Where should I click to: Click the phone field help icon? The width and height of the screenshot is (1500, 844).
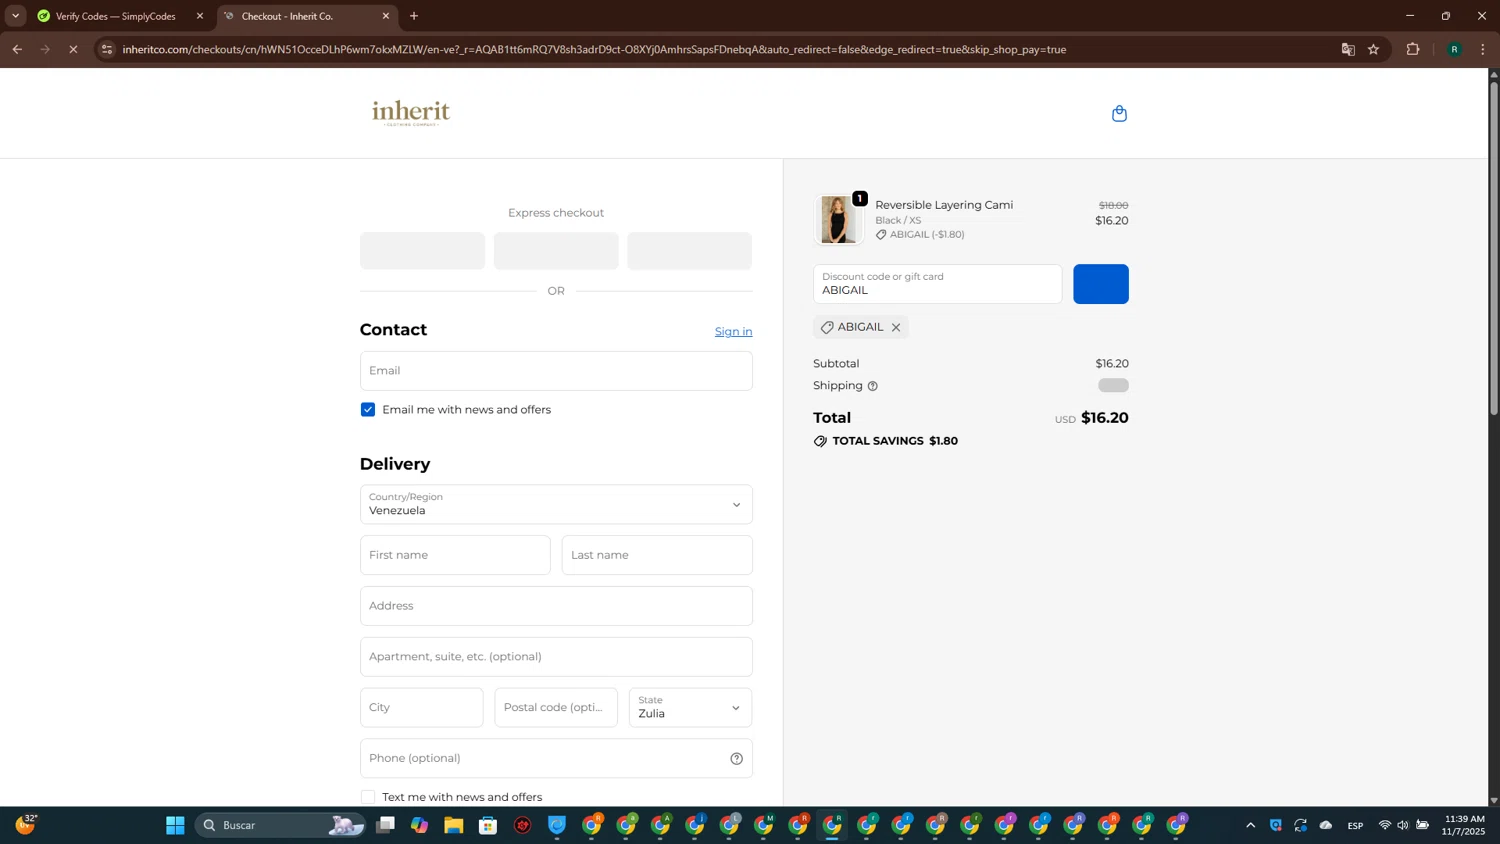737,758
